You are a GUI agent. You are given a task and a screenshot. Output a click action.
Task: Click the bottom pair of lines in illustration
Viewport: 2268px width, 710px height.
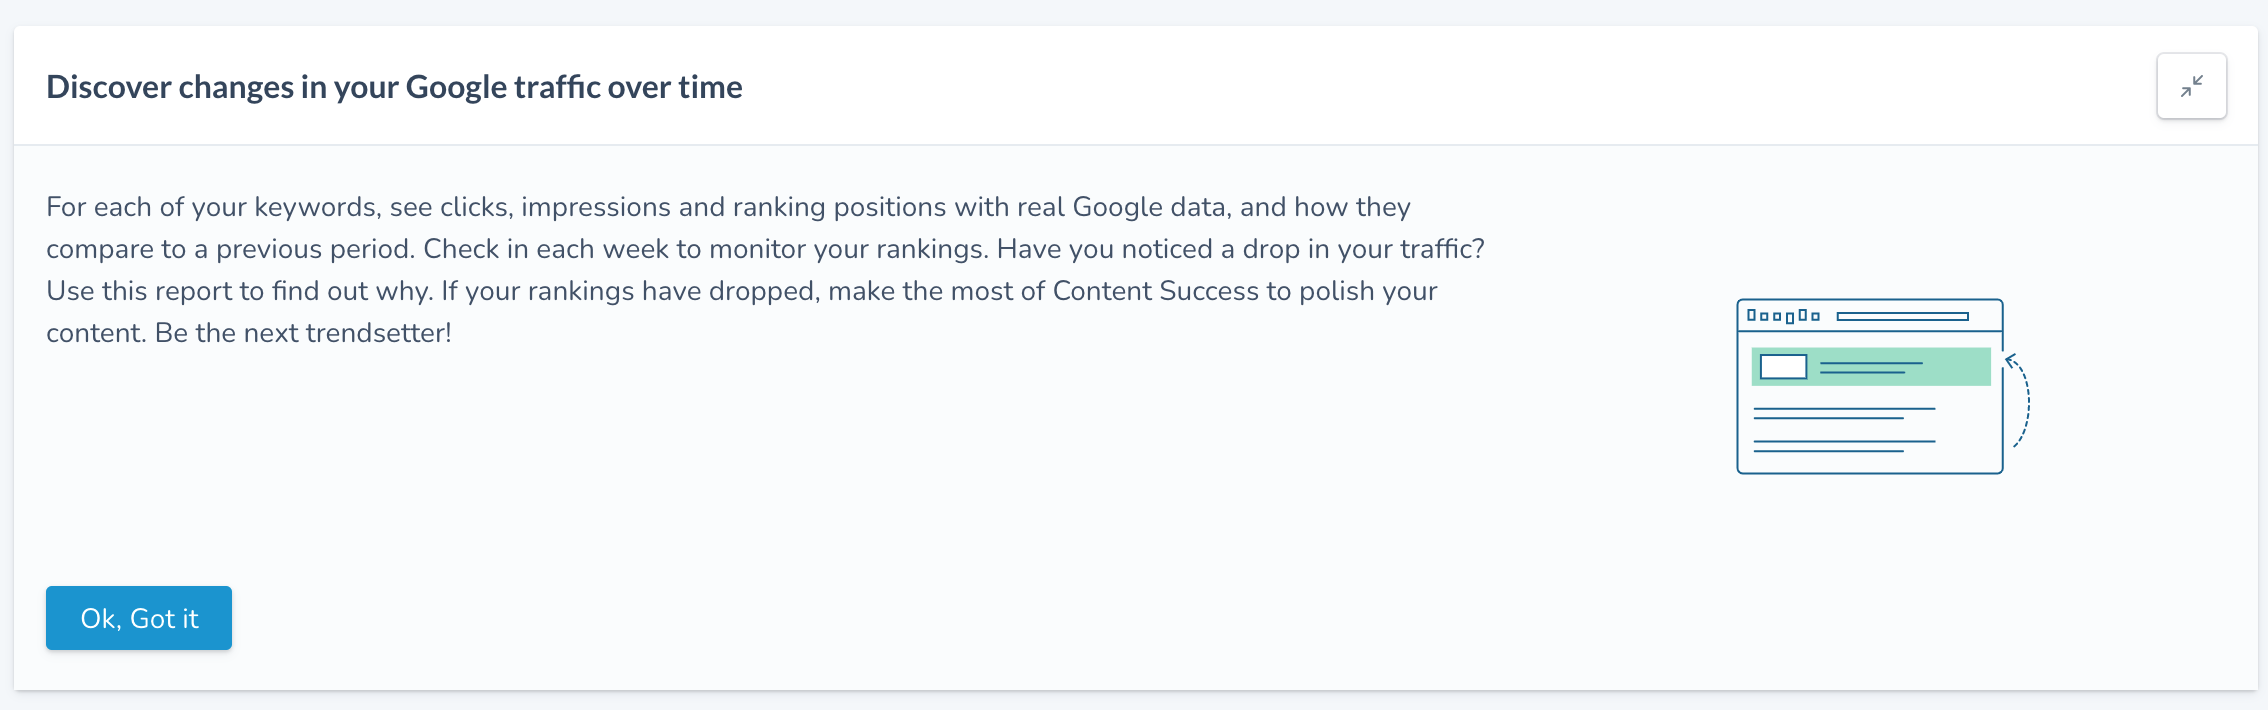click(x=1844, y=446)
